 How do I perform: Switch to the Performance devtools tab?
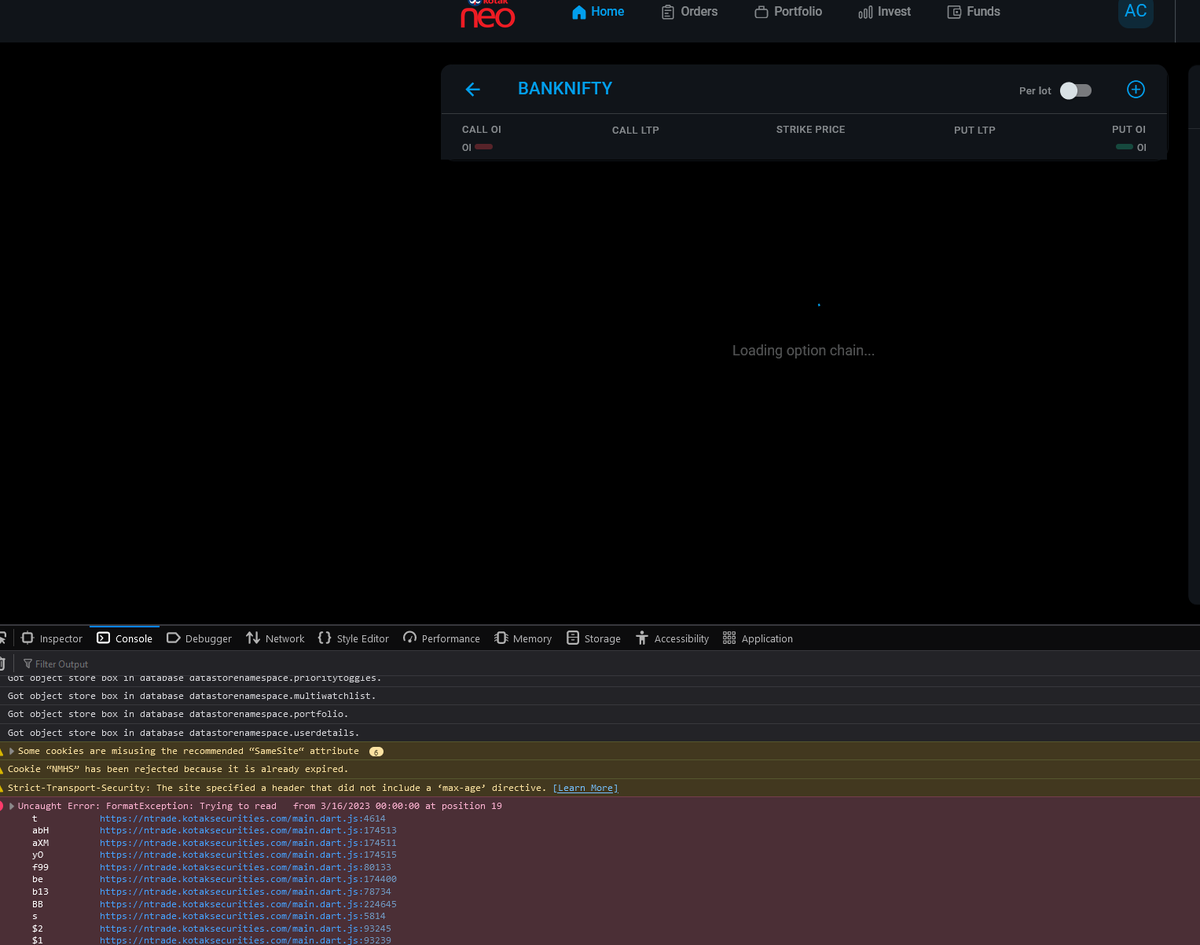441,638
